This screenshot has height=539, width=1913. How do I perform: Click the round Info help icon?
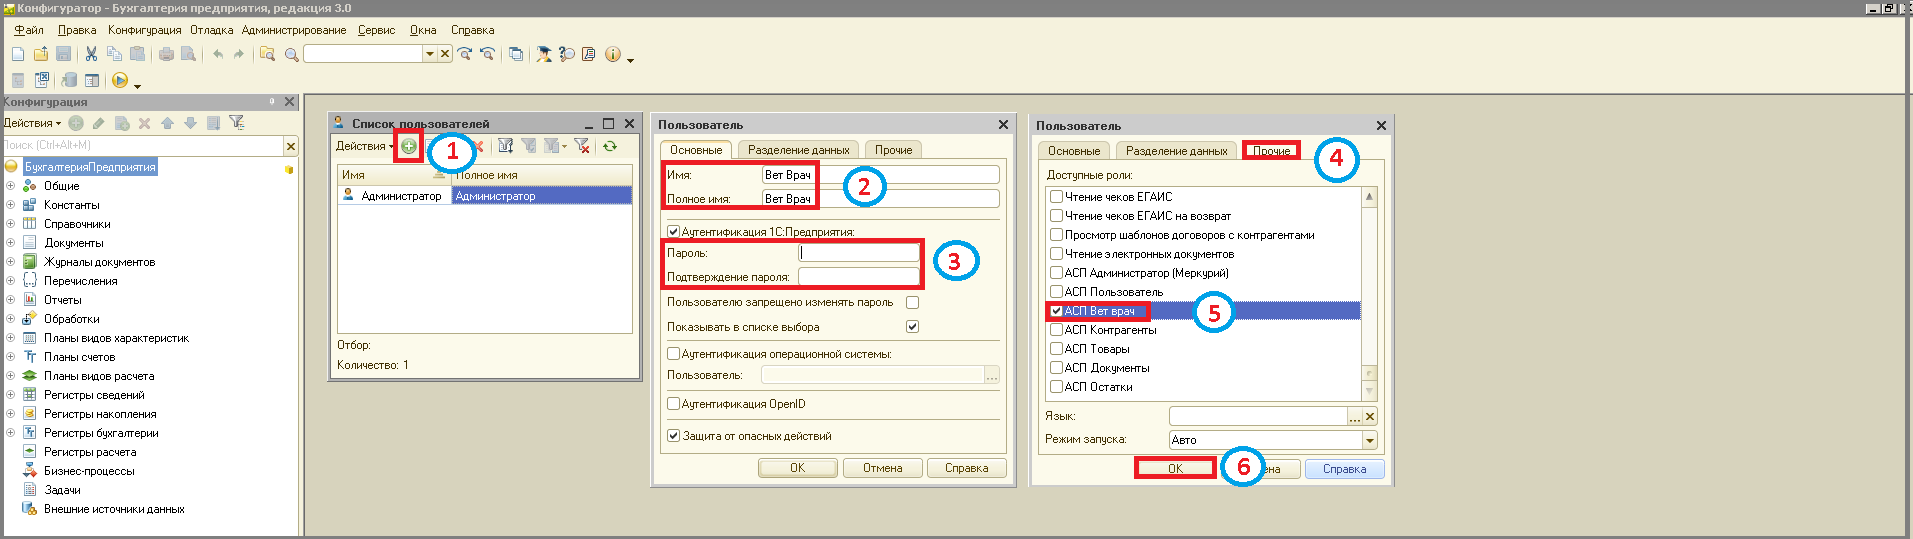click(612, 54)
